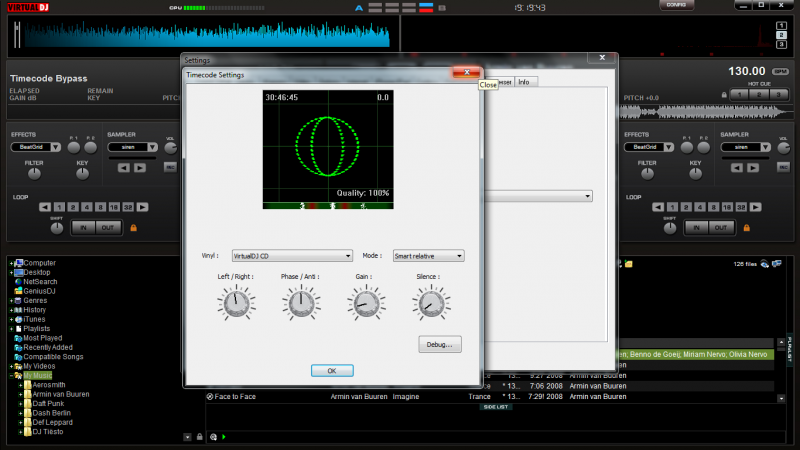Toggle the left deck loop lock icon
The height and width of the screenshot is (450, 800).
point(133,228)
